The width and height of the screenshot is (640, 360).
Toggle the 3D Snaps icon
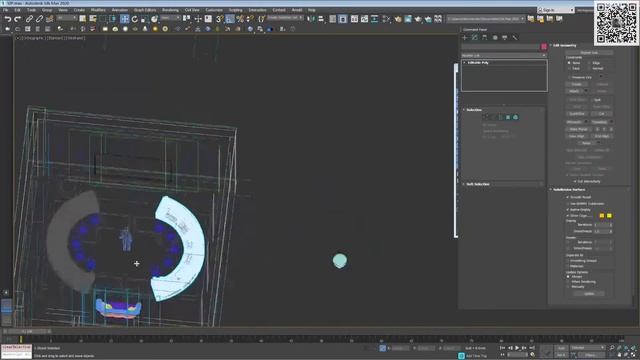click(x=220, y=19)
